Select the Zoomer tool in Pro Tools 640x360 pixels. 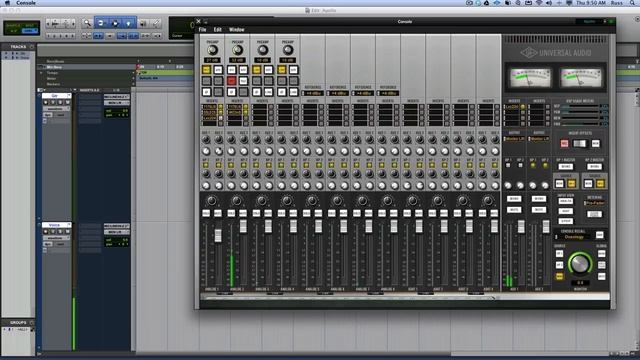click(87, 23)
